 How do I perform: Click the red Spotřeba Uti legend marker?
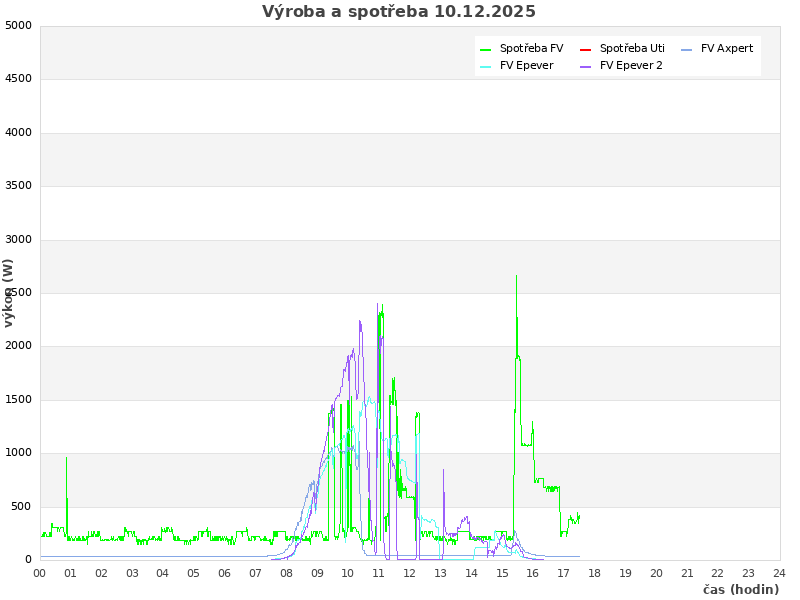(x=586, y=49)
